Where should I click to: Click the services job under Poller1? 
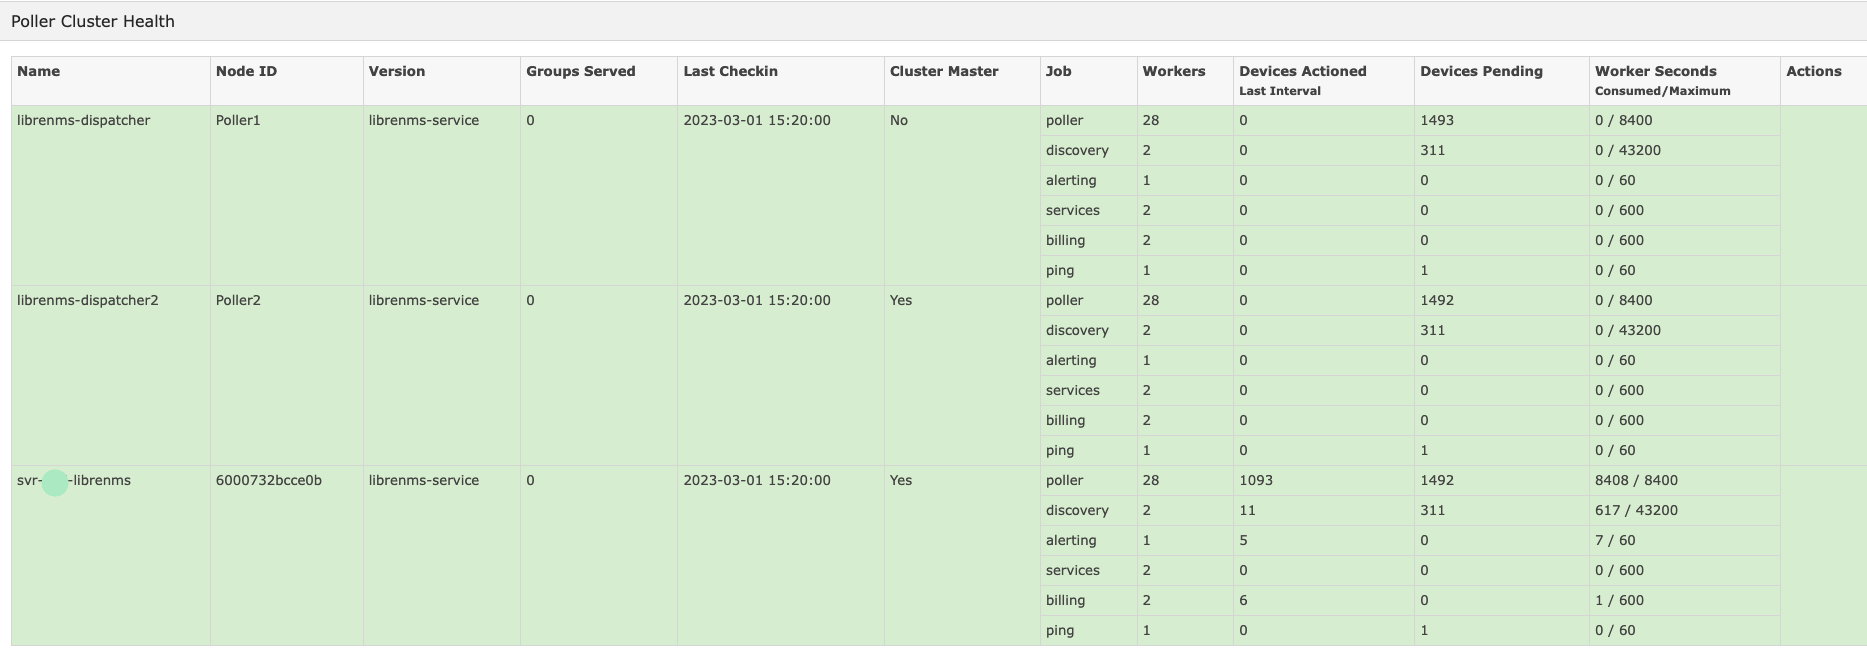tap(1073, 210)
